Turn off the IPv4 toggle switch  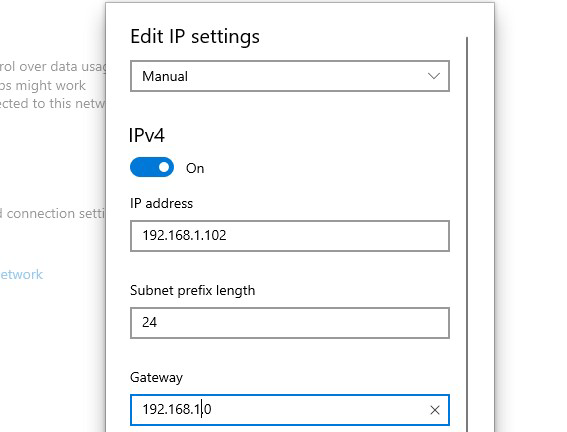[152, 167]
